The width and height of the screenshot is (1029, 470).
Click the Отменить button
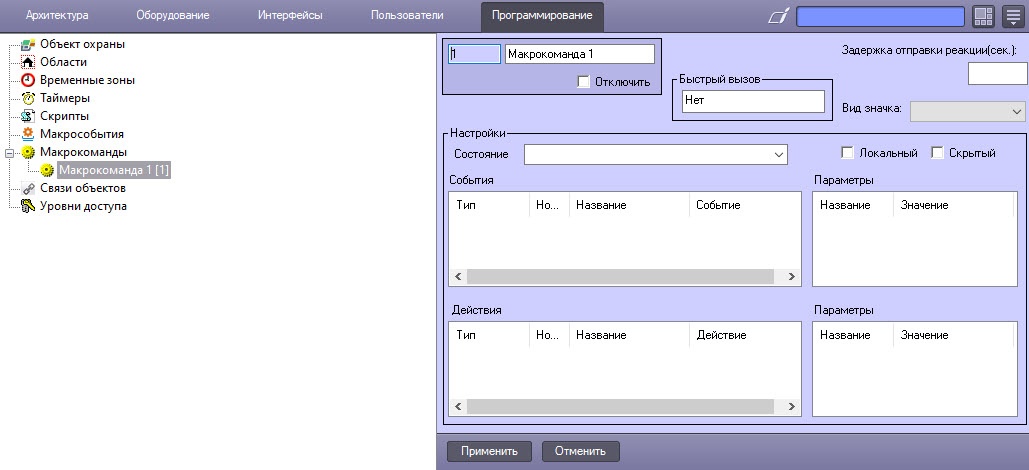pos(581,451)
